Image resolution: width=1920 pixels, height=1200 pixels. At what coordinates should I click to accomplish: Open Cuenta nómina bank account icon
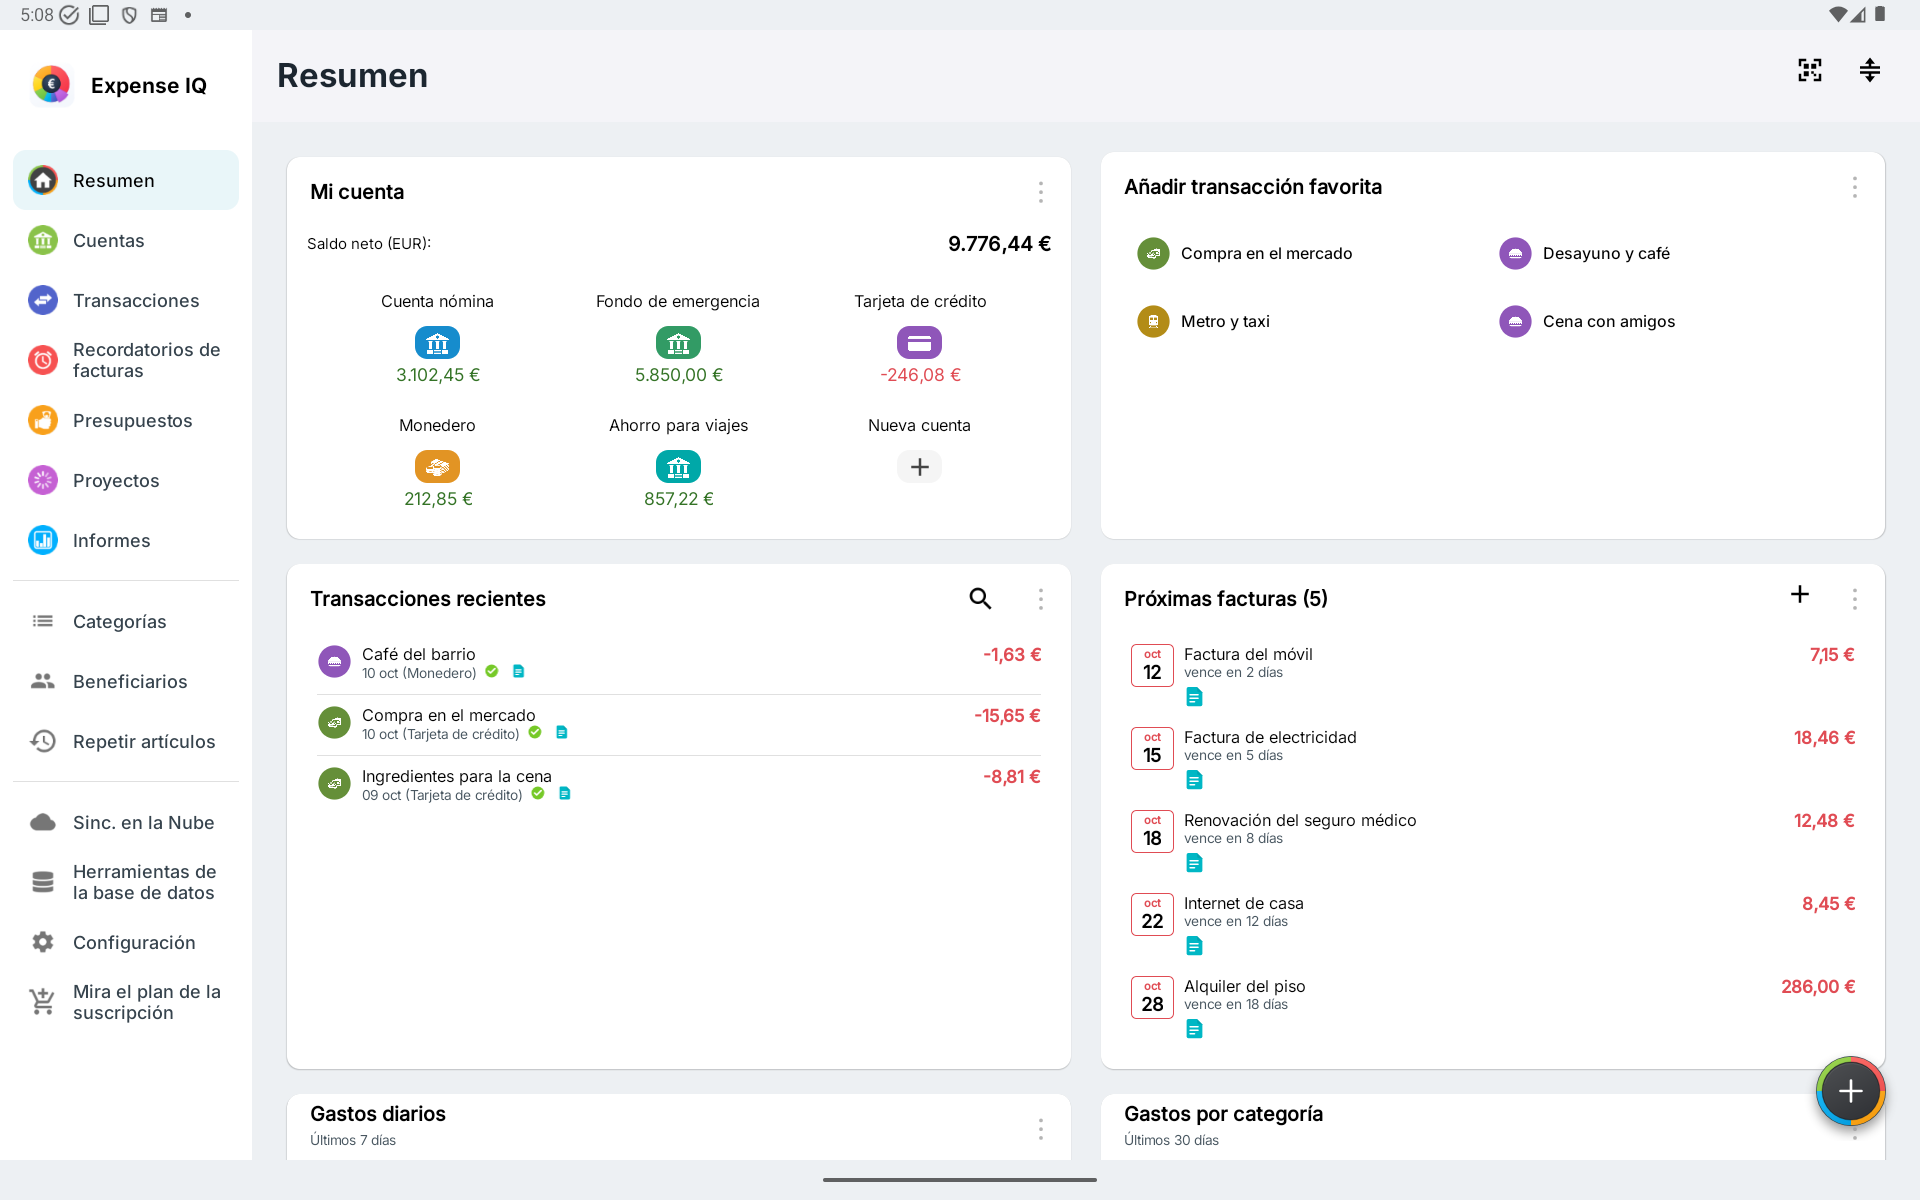(437, 343)
